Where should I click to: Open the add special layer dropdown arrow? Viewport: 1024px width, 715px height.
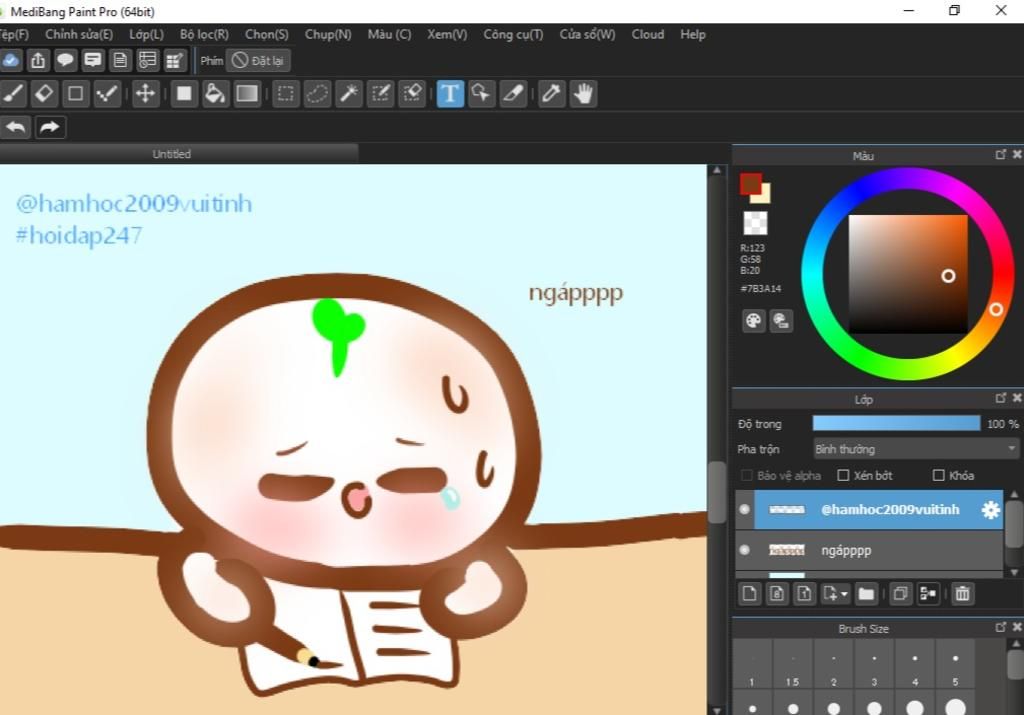point(844,594)
